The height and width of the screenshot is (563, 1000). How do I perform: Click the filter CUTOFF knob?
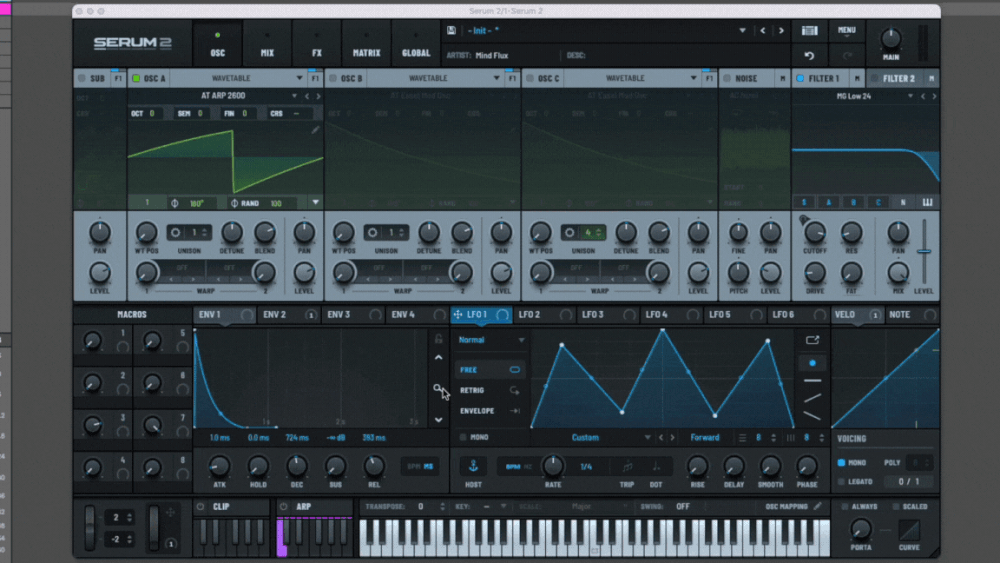(x=814, y=233)
